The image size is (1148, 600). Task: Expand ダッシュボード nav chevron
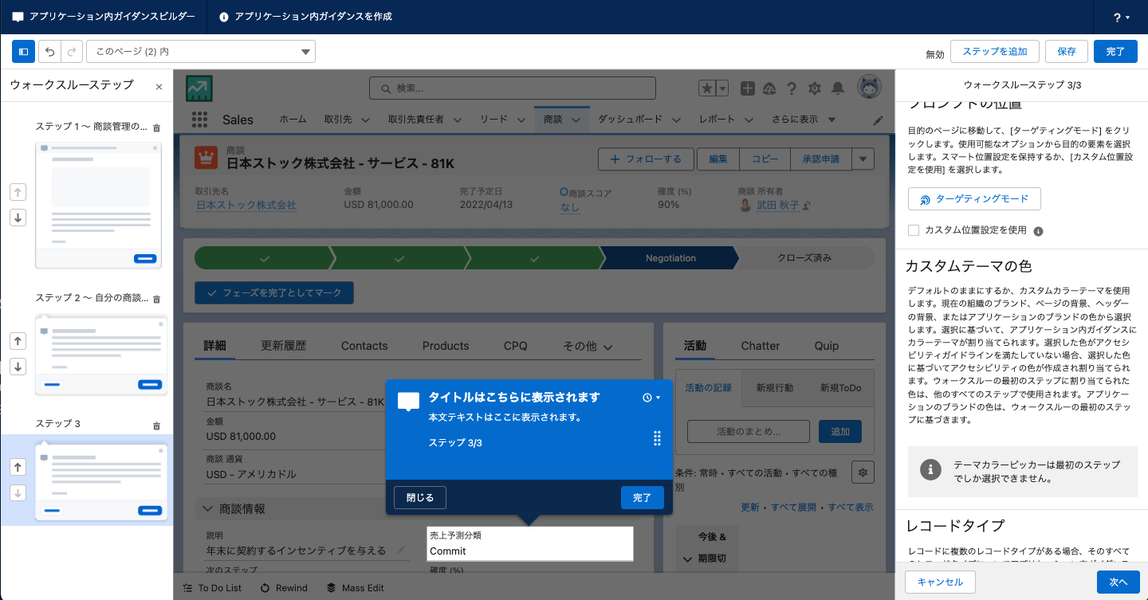tap(676, 120)
